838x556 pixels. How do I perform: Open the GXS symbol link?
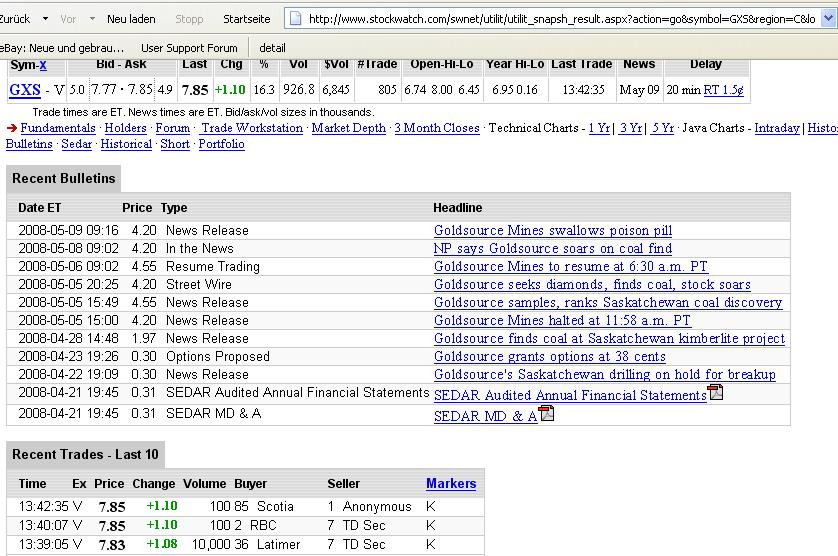click(25, 90)
